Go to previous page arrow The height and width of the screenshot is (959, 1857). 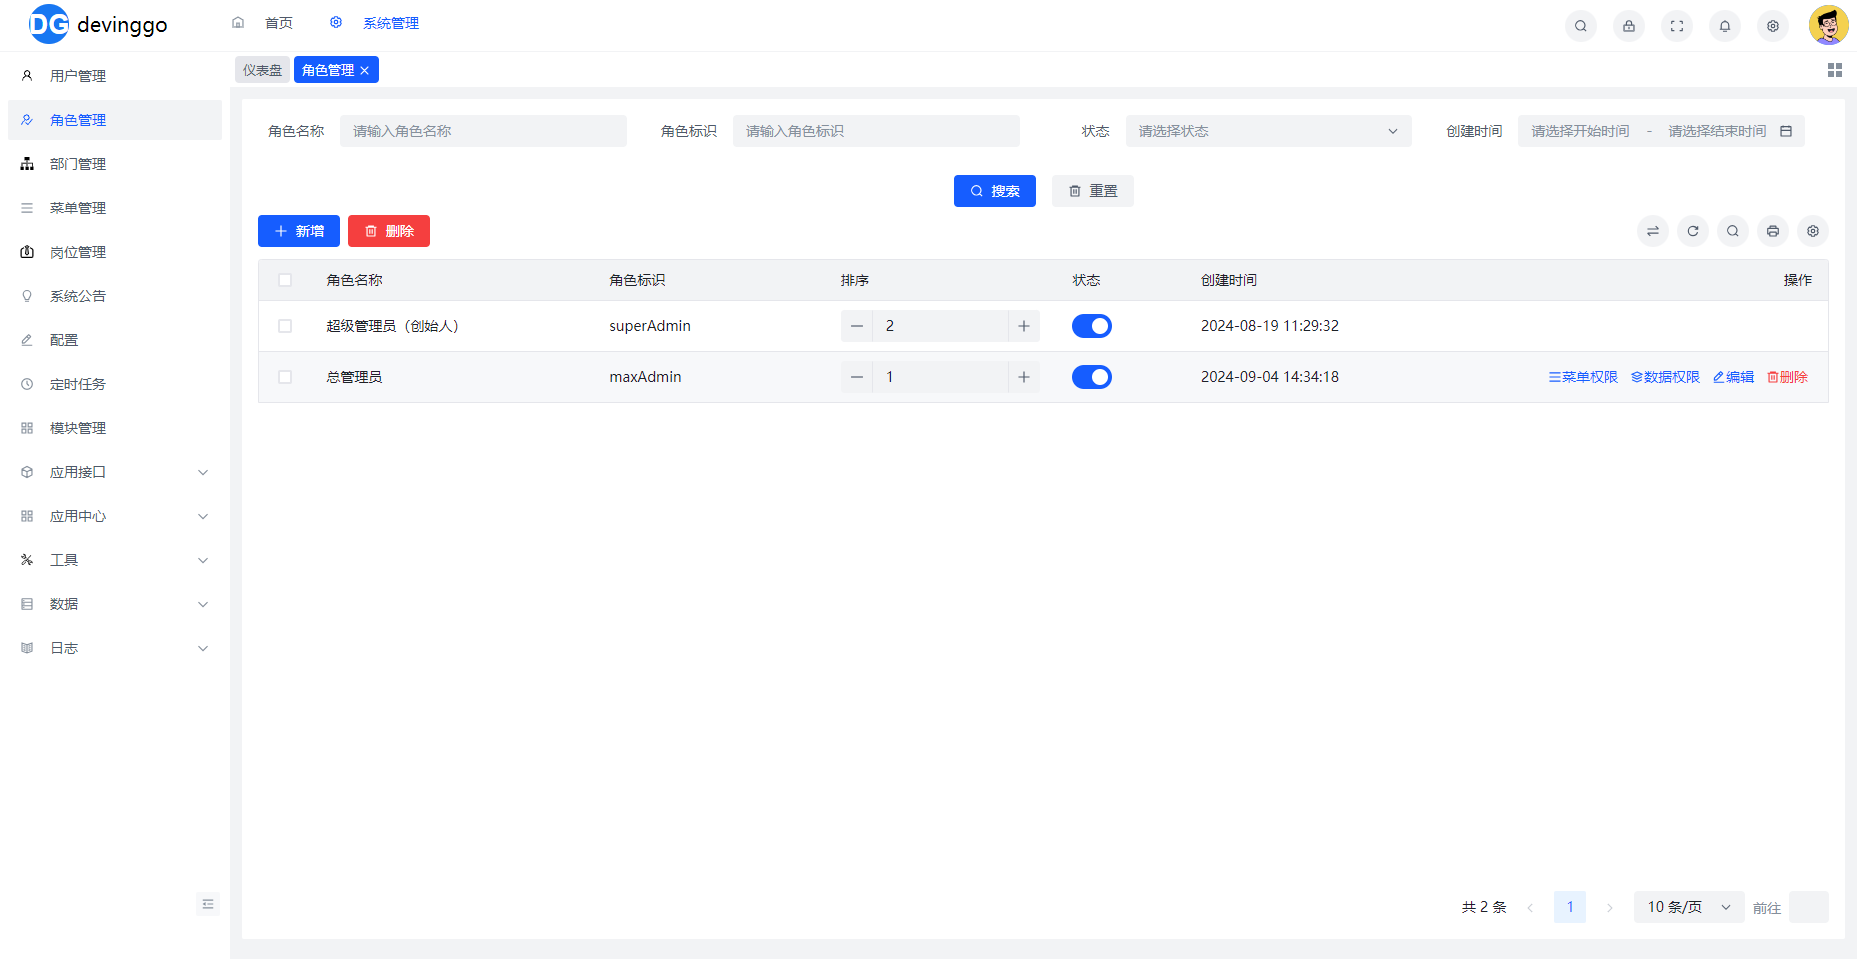1530,907
